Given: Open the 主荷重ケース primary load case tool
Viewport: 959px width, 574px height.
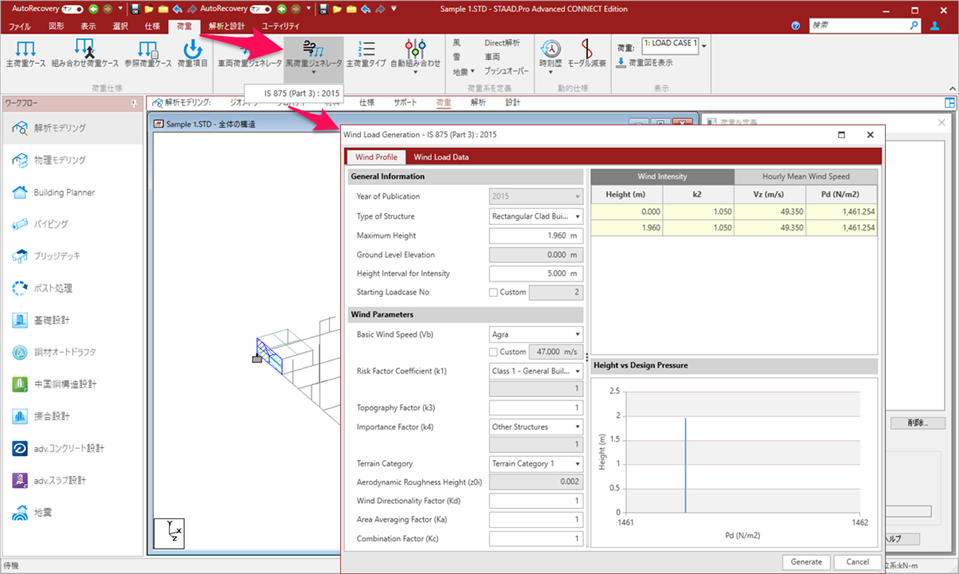Looking at the screenshot, I should point(26,53).
